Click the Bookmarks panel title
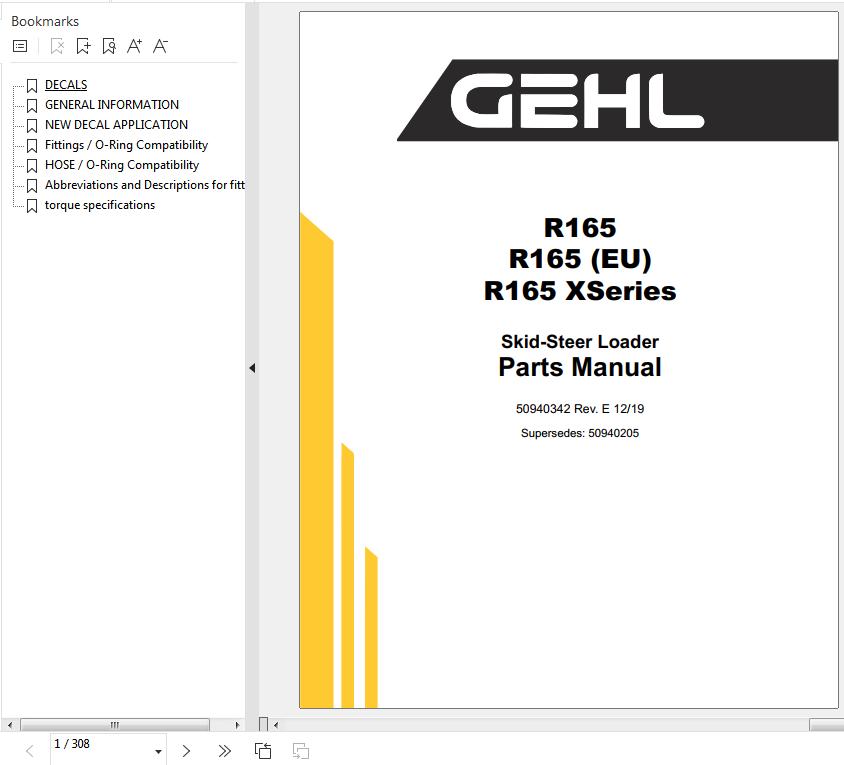Image resolution: width=844 pixels, height=765 pixels. pyautogui.click(x=45, y=21)
